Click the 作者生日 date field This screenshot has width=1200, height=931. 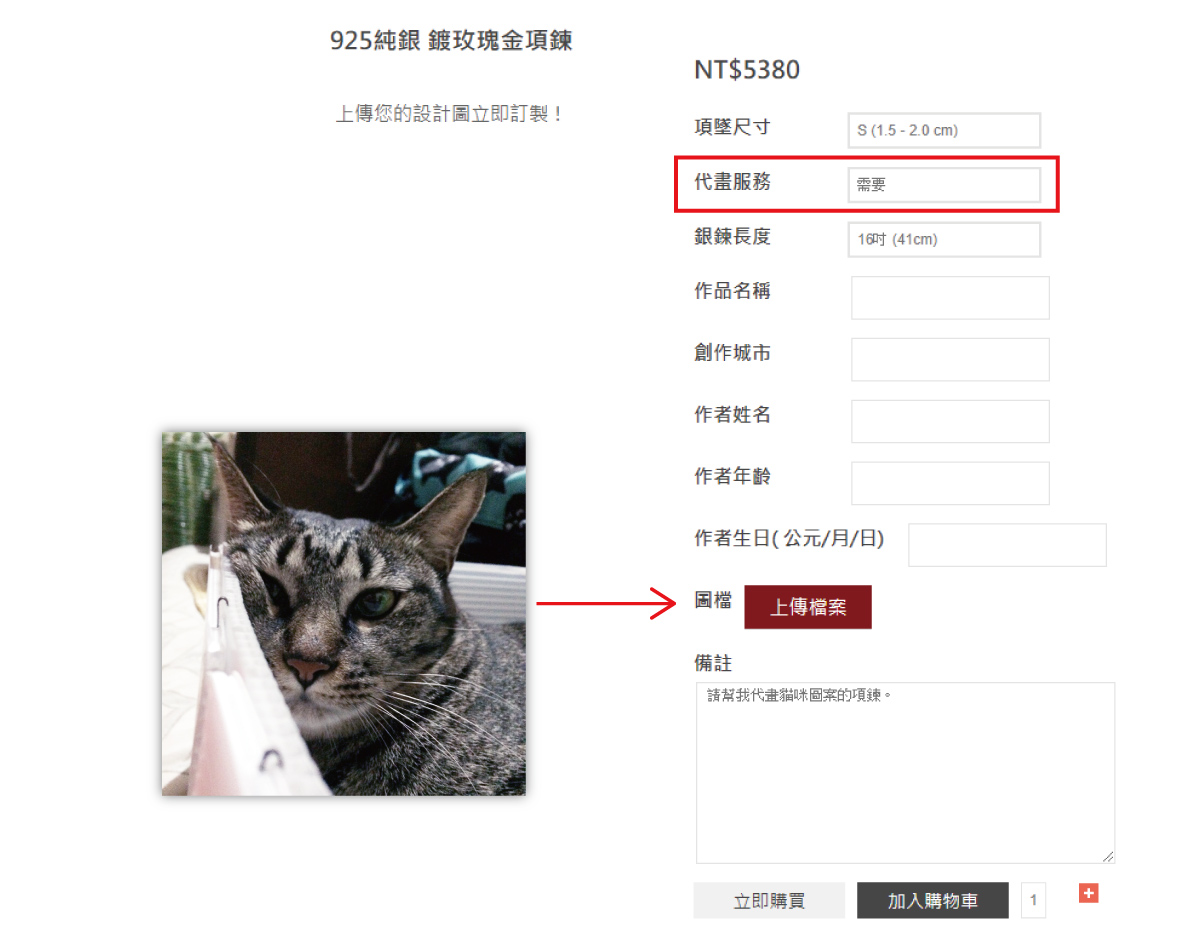[1007, 545]
